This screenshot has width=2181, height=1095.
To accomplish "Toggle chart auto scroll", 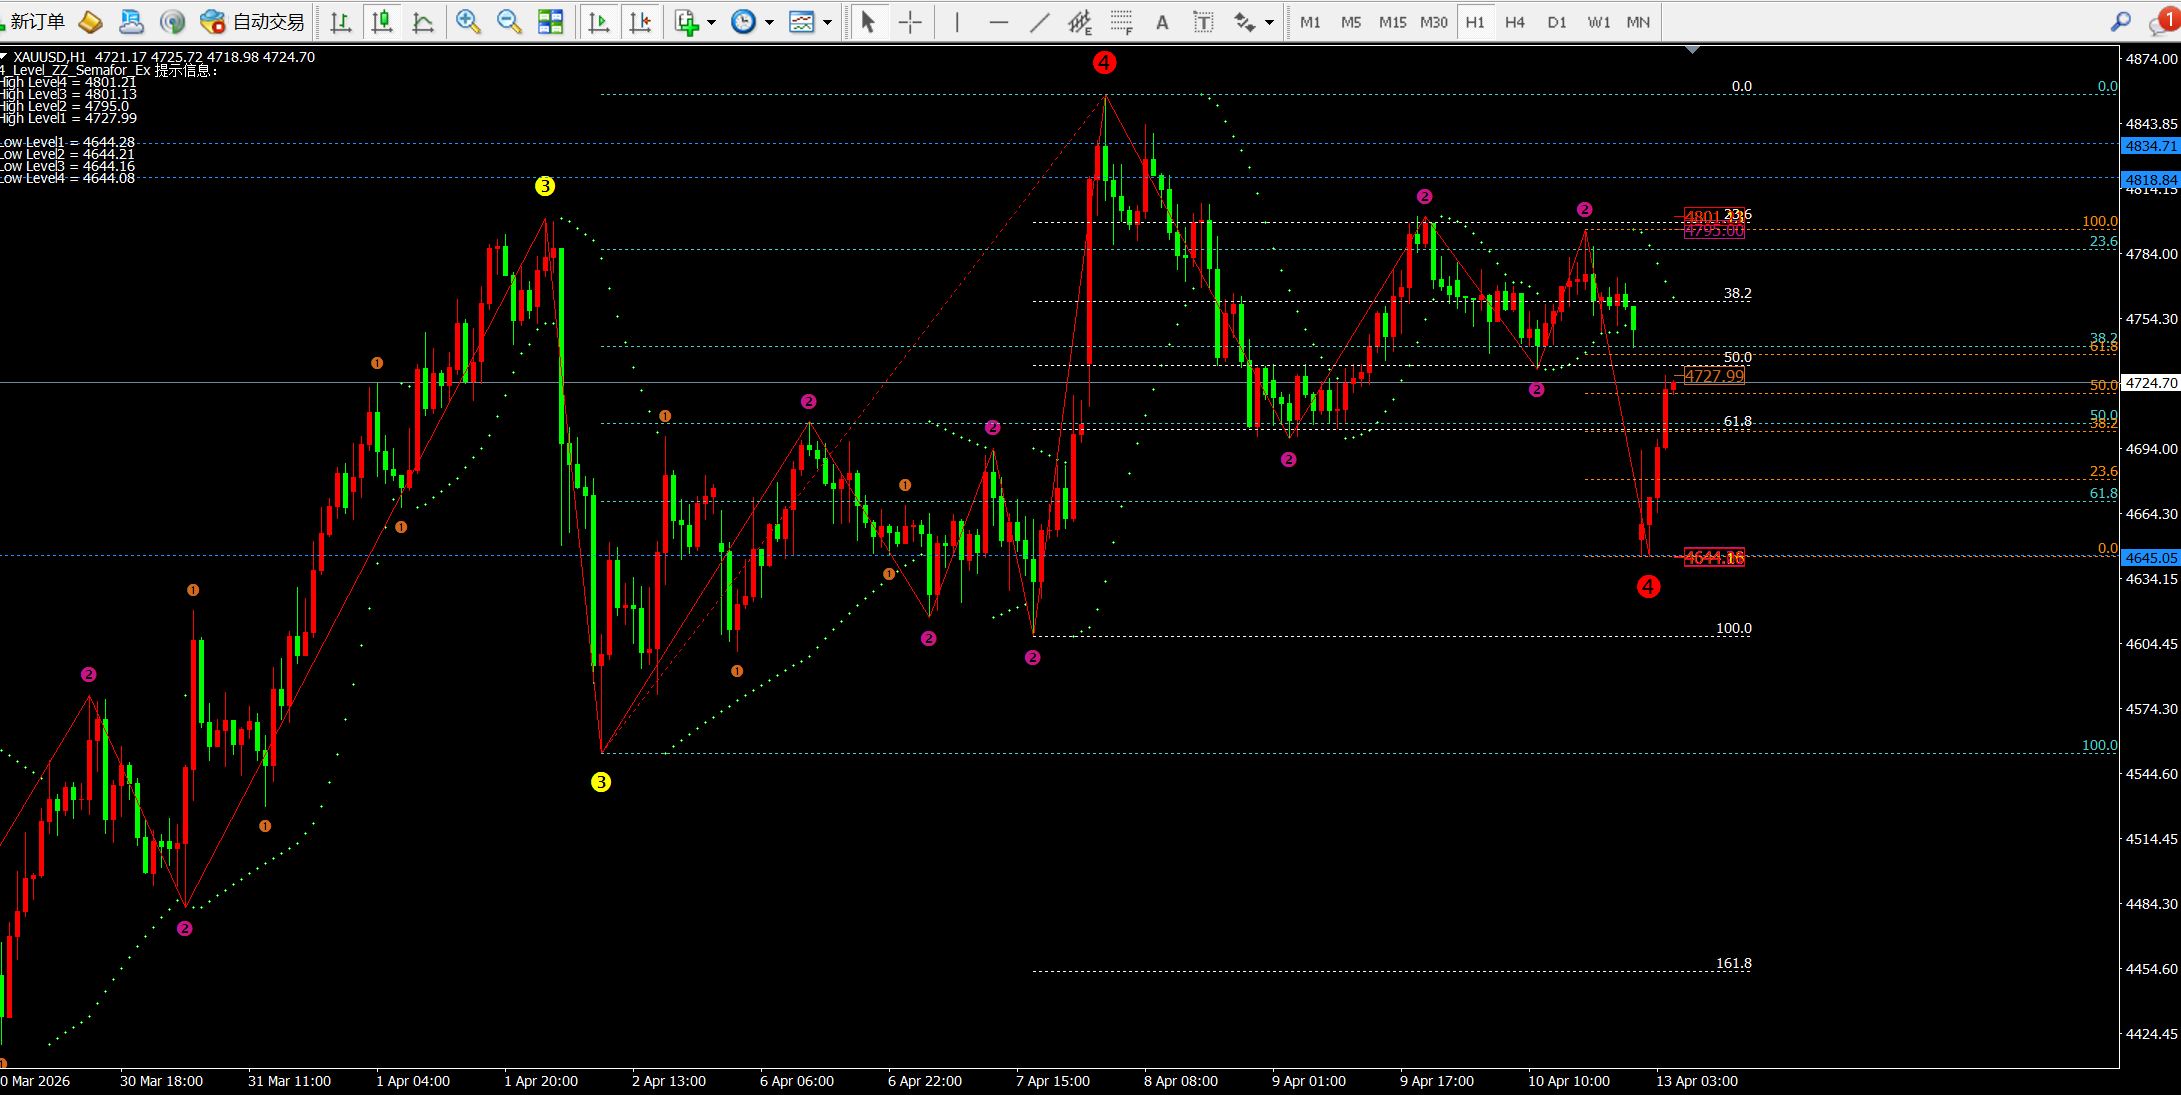I will tap(599, 21).
